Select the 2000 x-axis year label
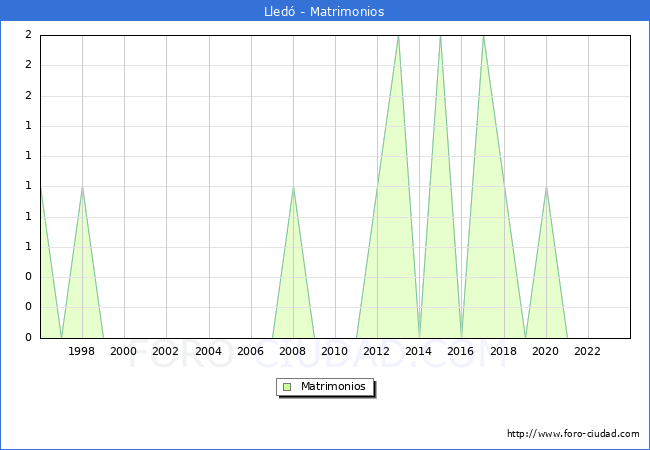 pos(124,351)
